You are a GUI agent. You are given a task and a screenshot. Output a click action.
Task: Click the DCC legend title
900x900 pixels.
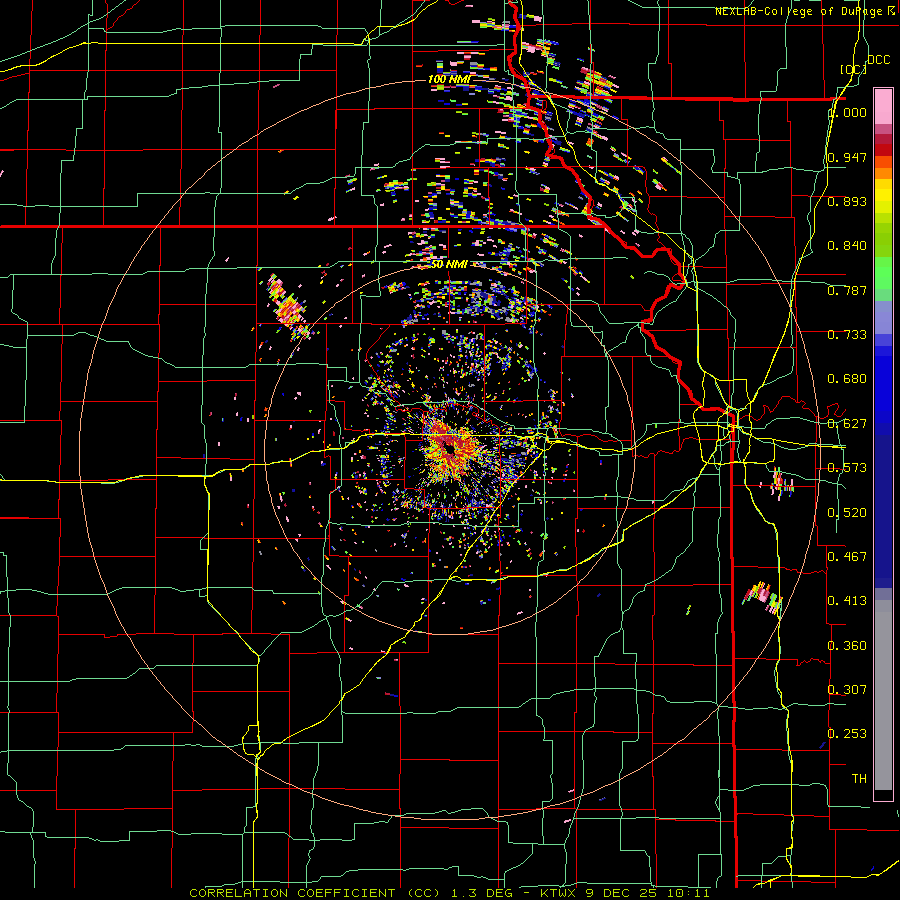click(x=878, y=60)
